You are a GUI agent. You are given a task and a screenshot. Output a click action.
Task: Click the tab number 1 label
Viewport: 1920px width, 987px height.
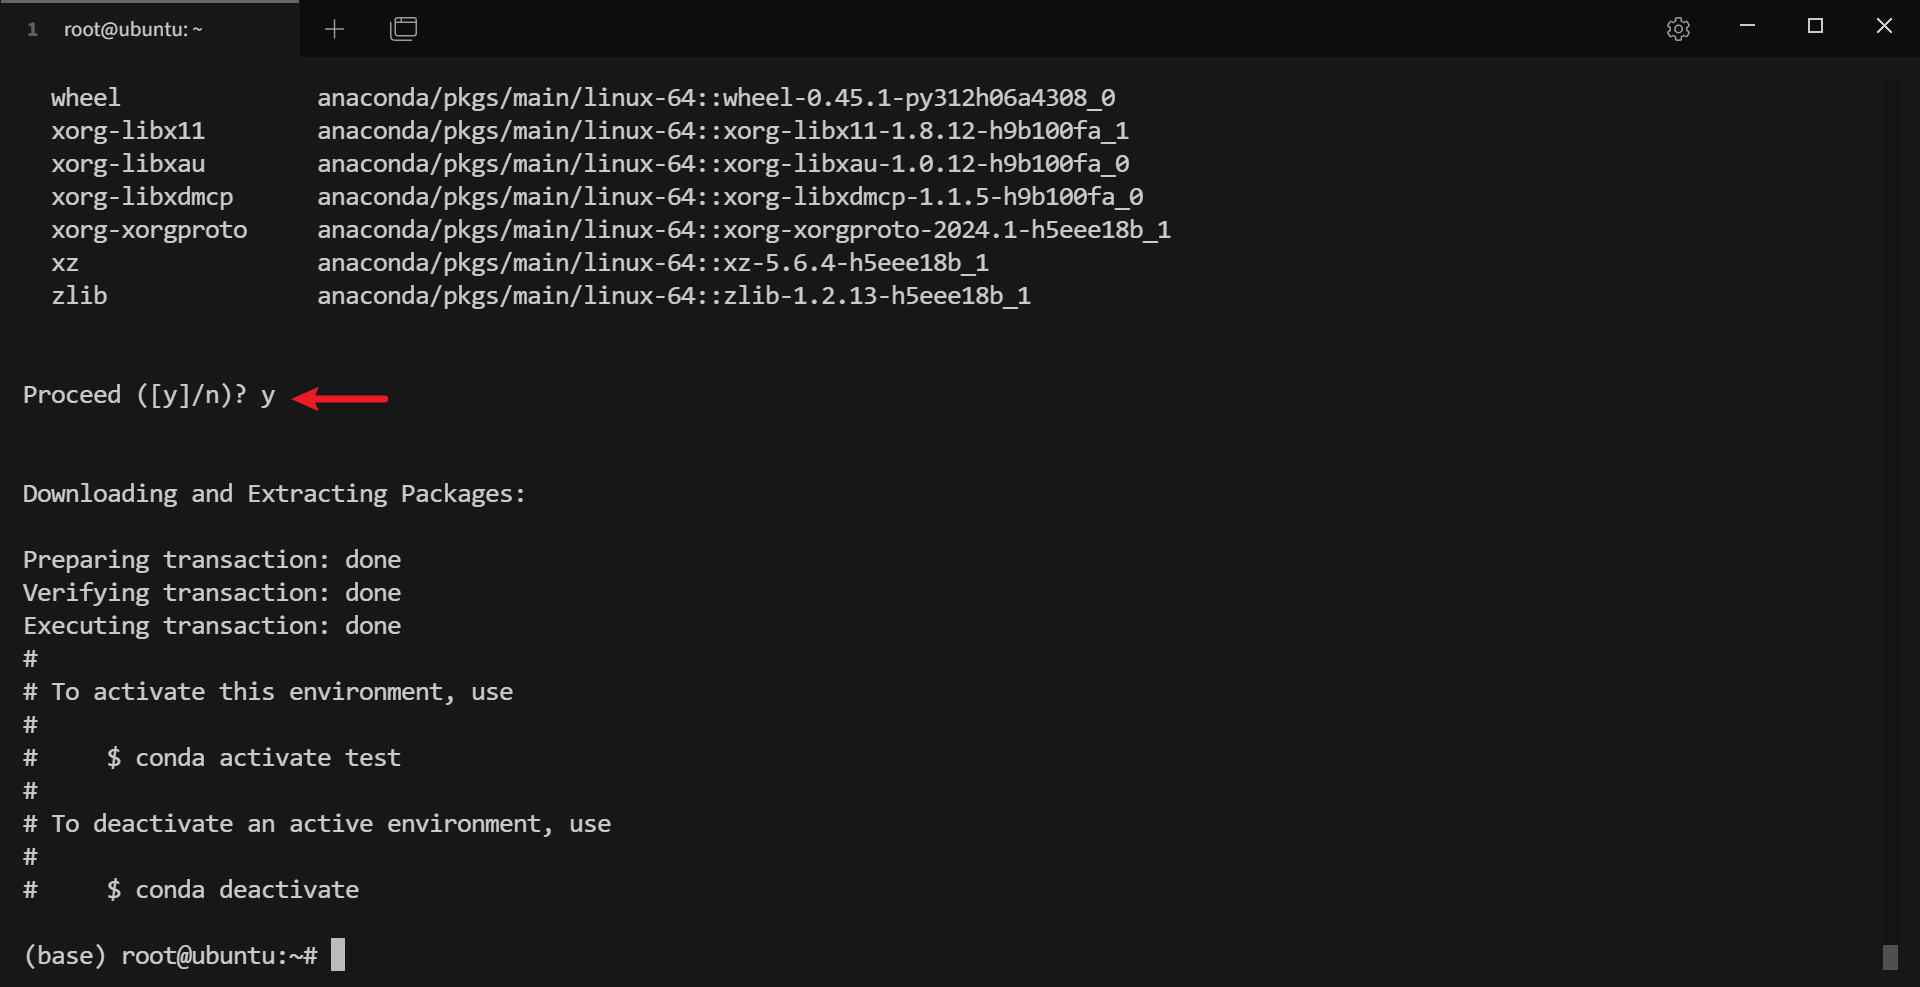[x=33, y=30]
